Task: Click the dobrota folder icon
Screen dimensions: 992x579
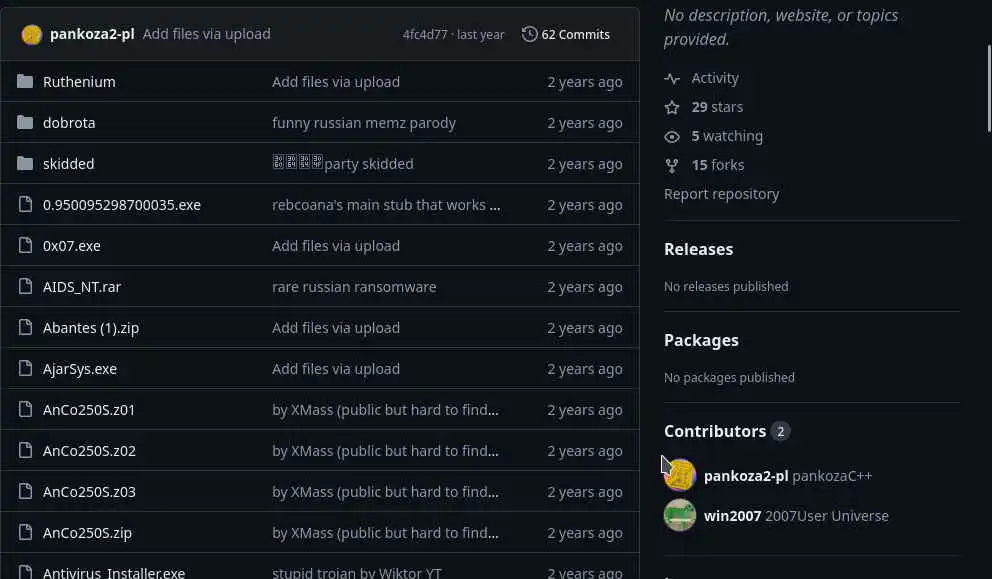Action: point(25,123)
